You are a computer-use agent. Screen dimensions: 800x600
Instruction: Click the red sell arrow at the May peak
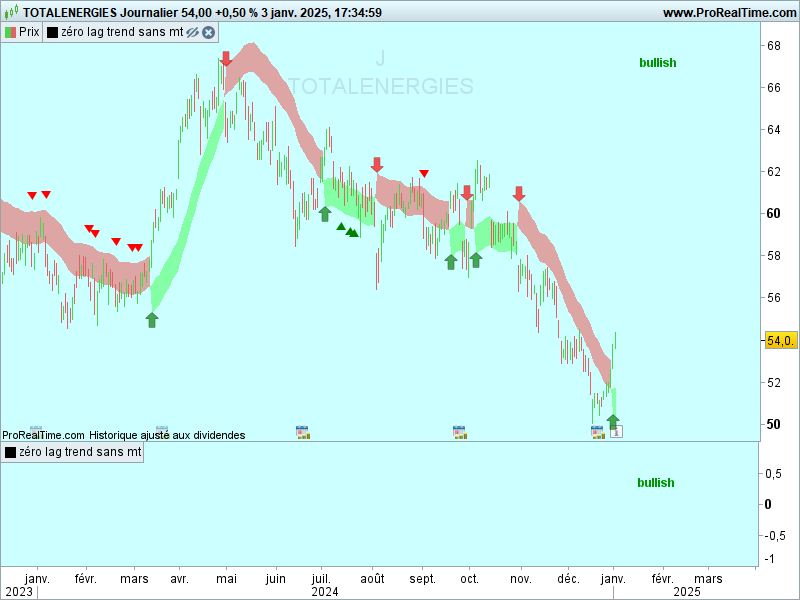point(226,58)
